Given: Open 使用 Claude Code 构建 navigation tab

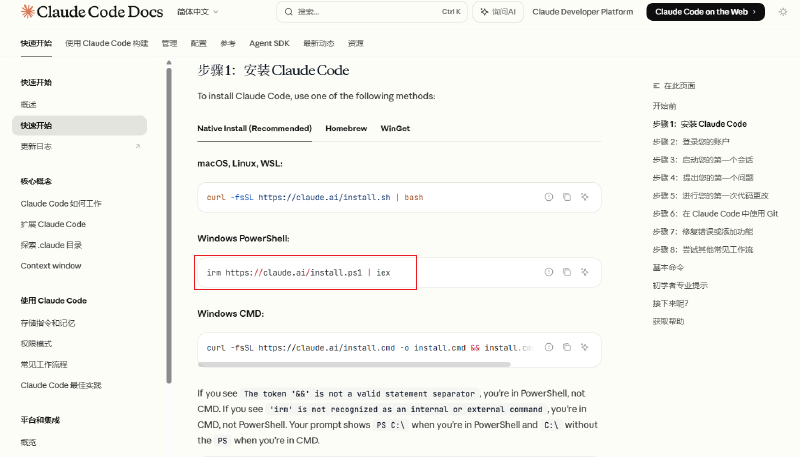Looking at the screenshot, I should [x=107, y=43].
